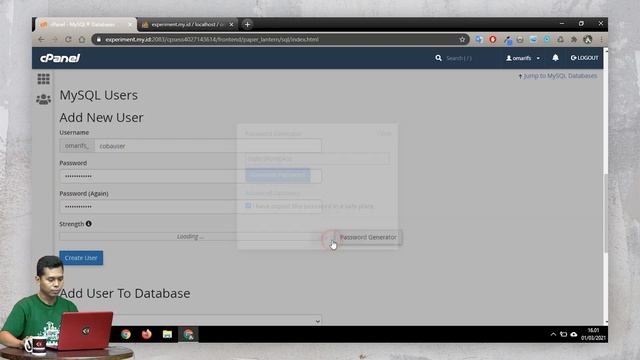Reload the page with the refresh icon

click(x=68, y=40)
